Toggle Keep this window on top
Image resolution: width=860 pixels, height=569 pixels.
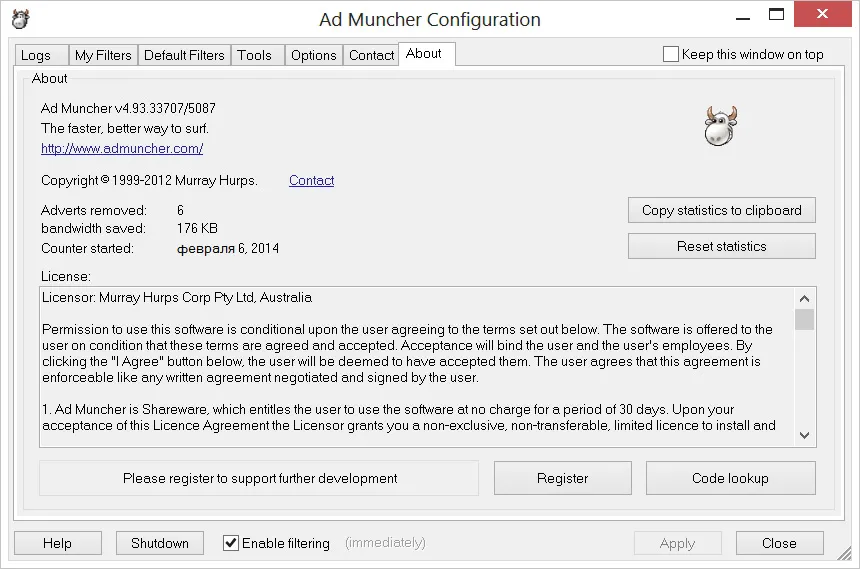670,54
